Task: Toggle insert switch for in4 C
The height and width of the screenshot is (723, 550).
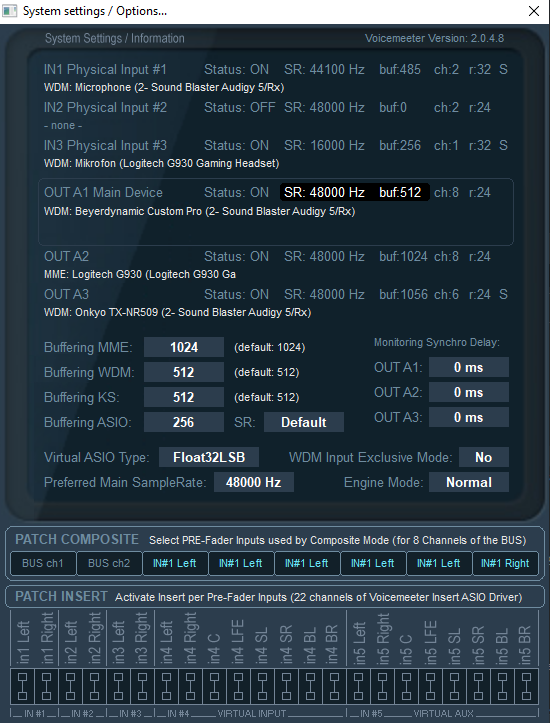Action: [214, 687]
